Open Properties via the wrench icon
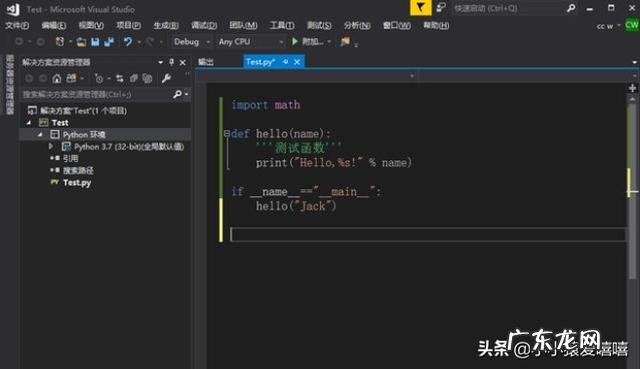The image size is (640, 369). (166, 78)
